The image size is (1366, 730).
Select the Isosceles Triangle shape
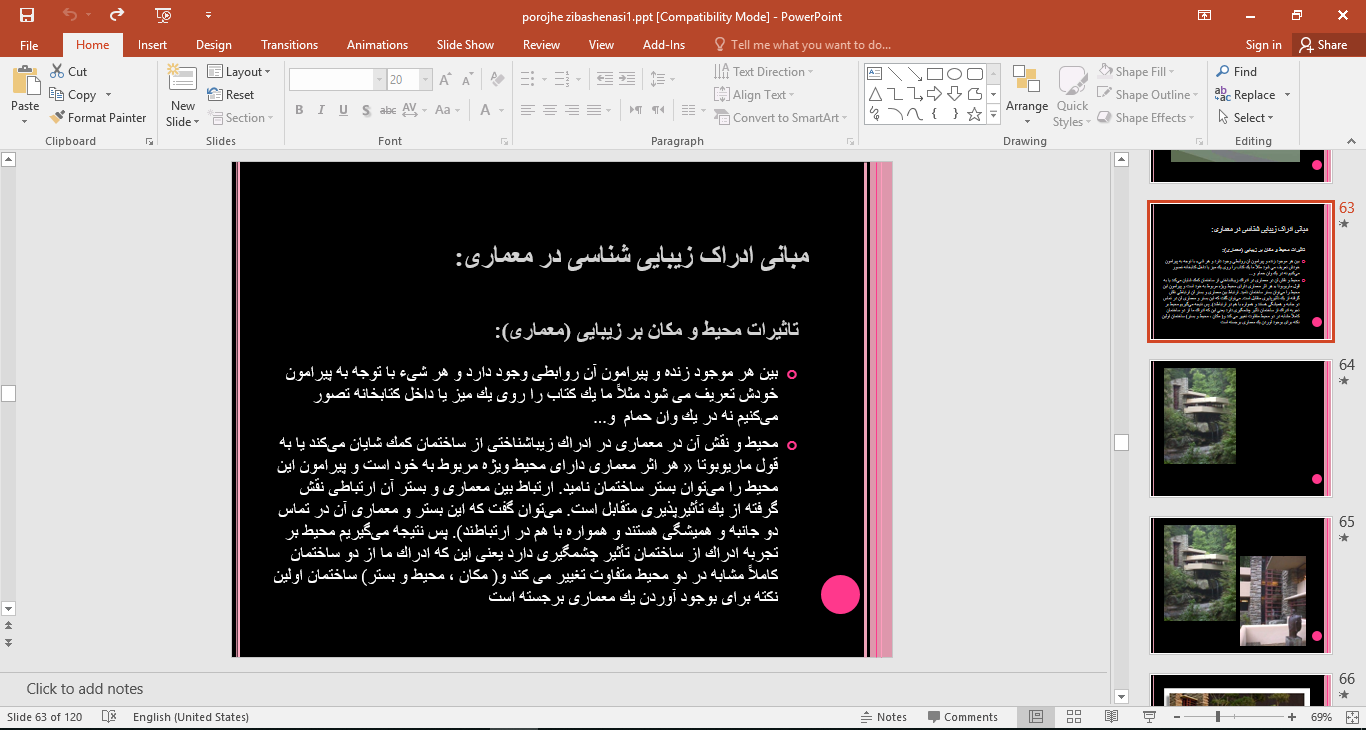pyautogui.click(x=874, y=94)
